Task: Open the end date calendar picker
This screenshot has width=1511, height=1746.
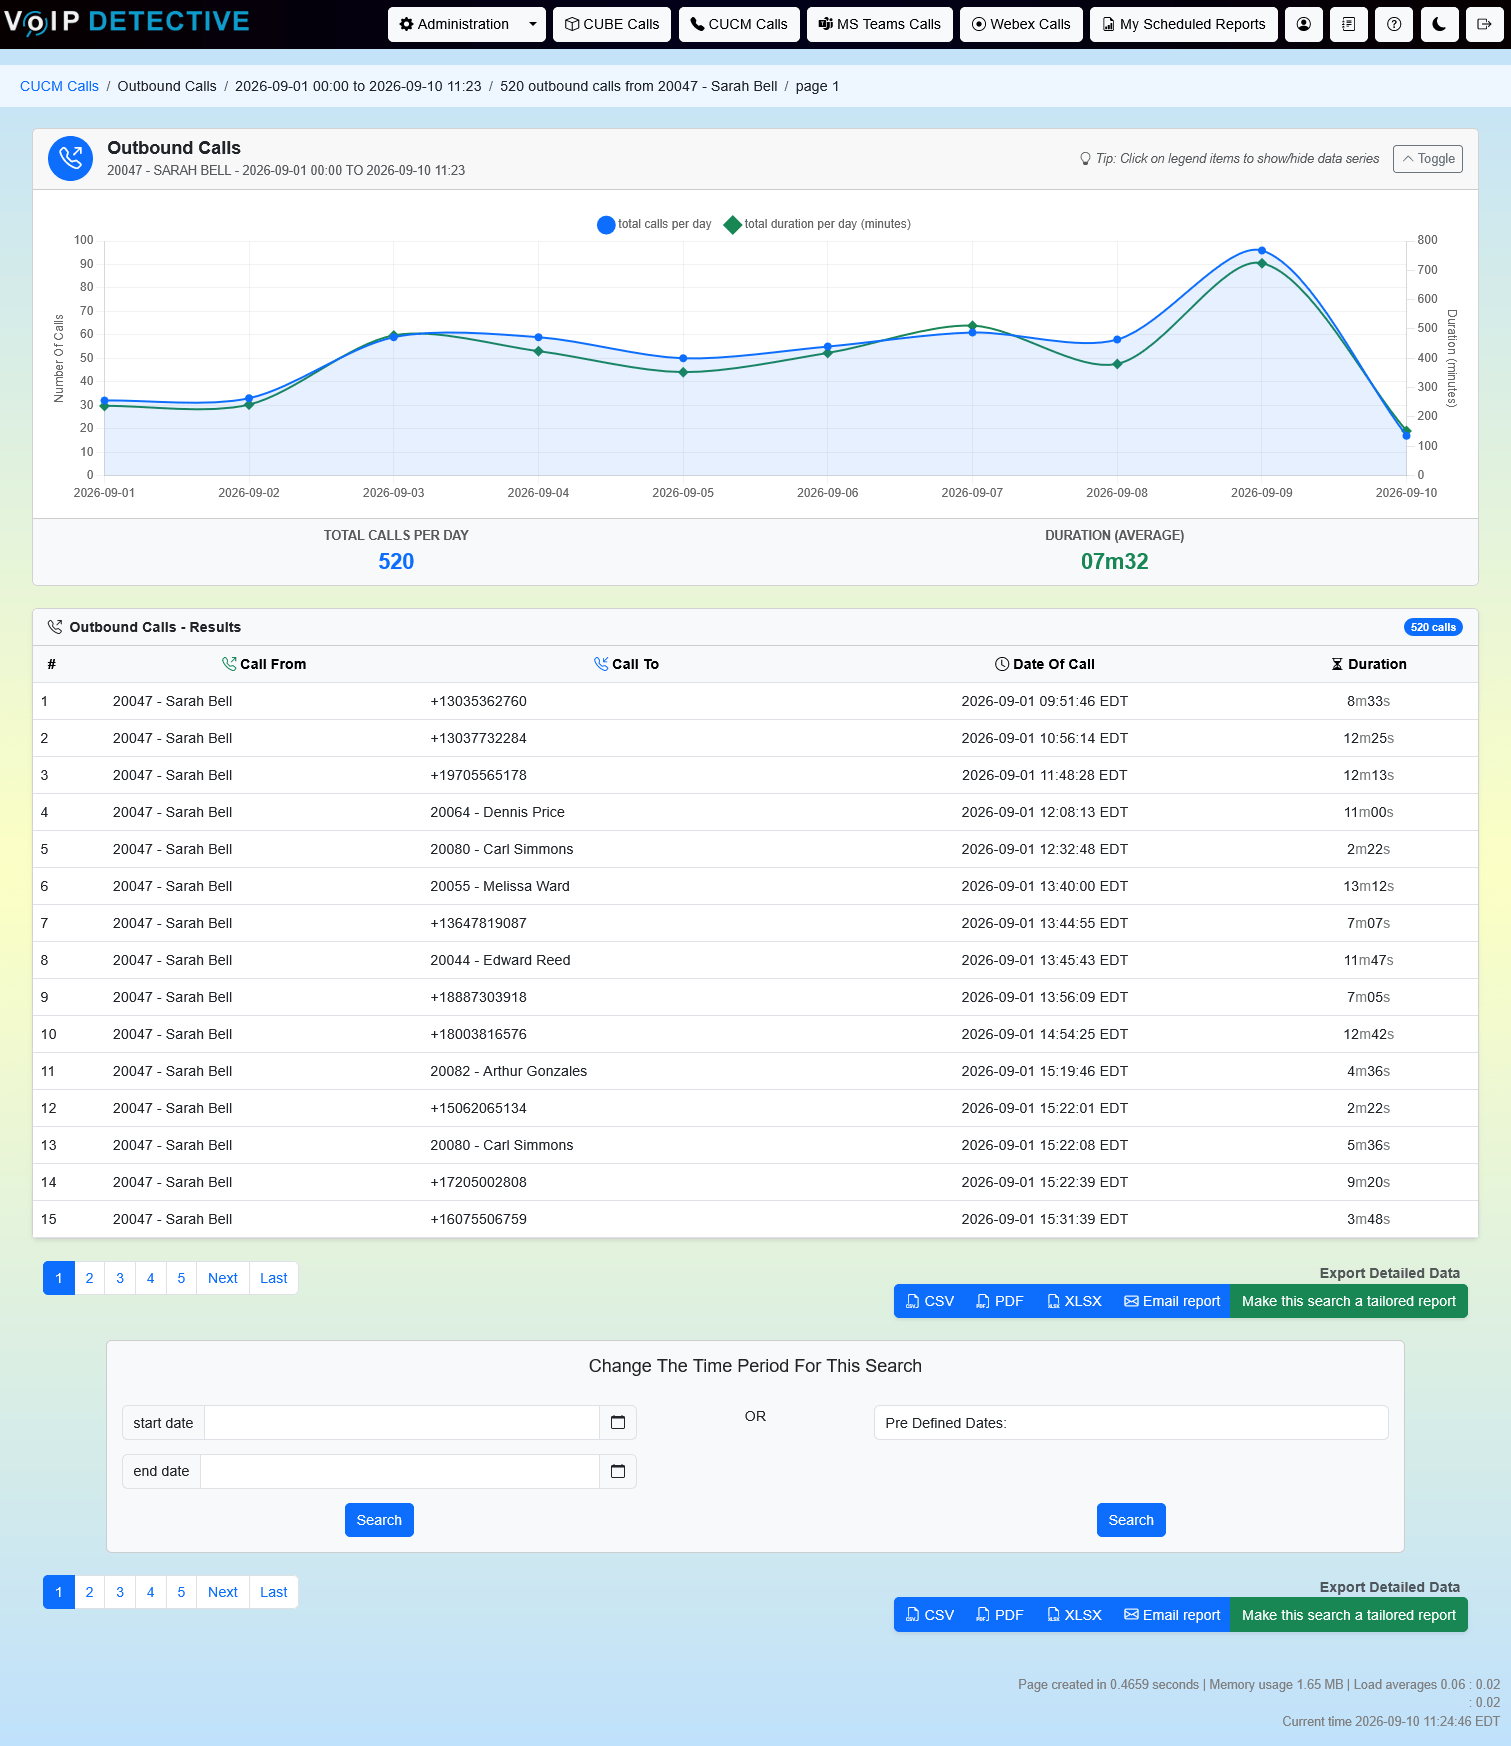Action: pos(618,1471)
